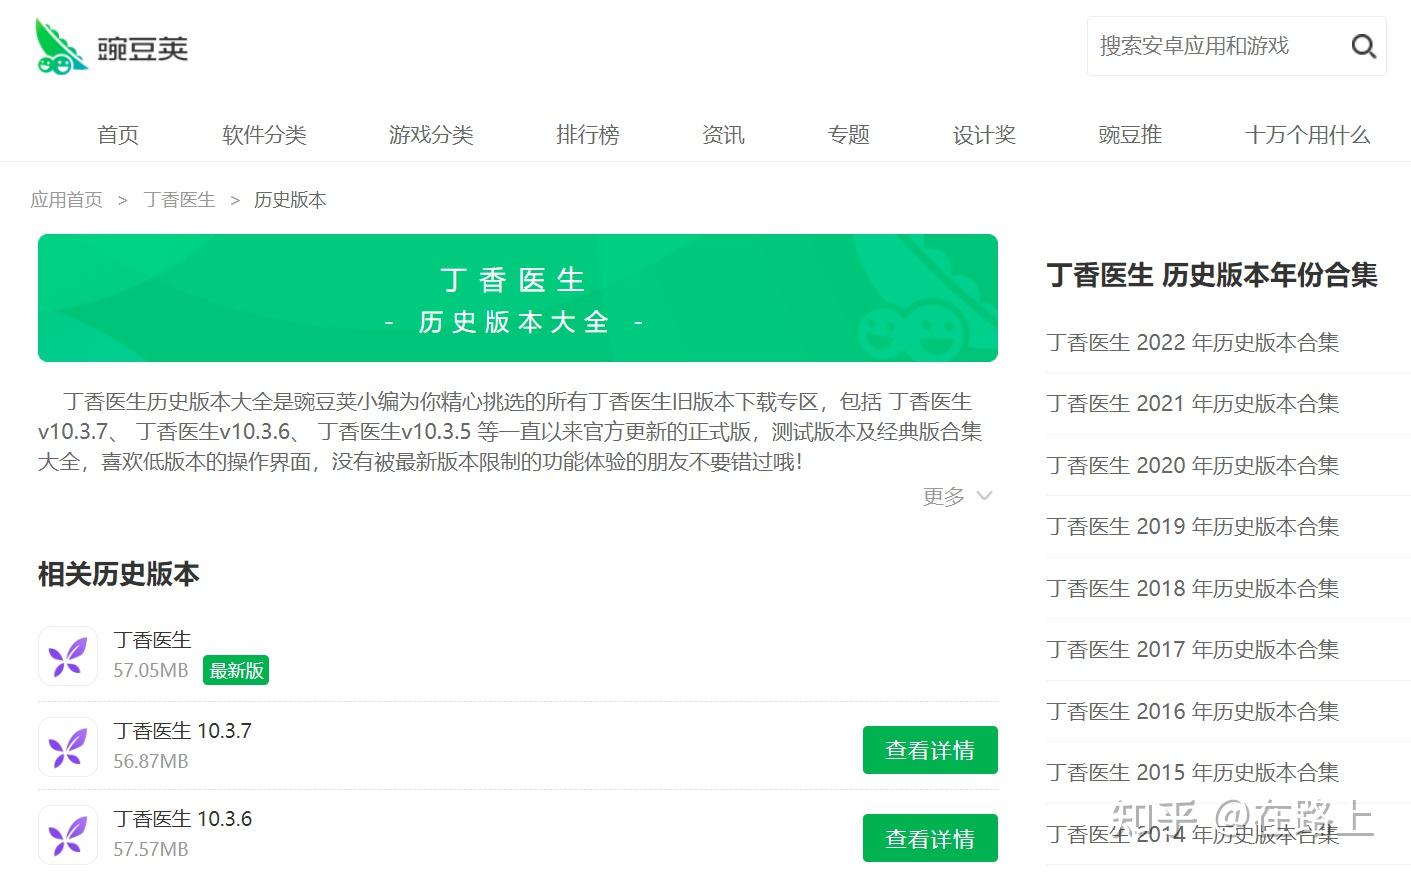The width and height of the screenshot is (1411, 876).
Task: Open 丁香医生 2019 年历史版本合集
Action: 1192,526
